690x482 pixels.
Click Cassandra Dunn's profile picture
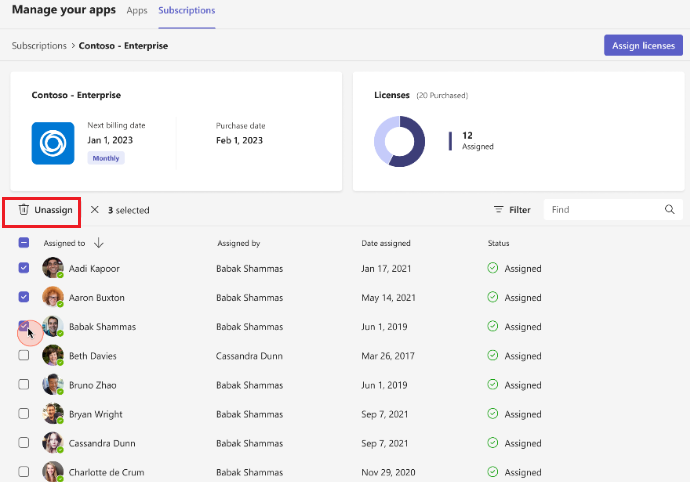pyautogui.click(x=52, y=443)
